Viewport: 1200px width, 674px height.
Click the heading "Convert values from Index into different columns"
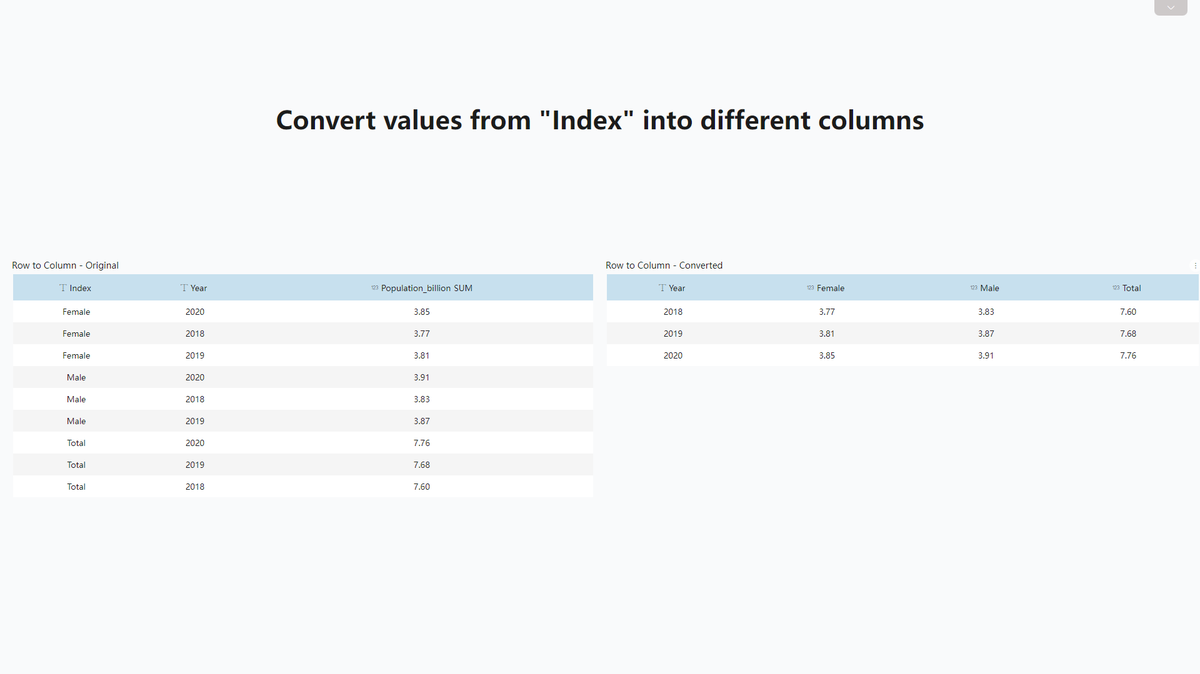coord(600,120)
